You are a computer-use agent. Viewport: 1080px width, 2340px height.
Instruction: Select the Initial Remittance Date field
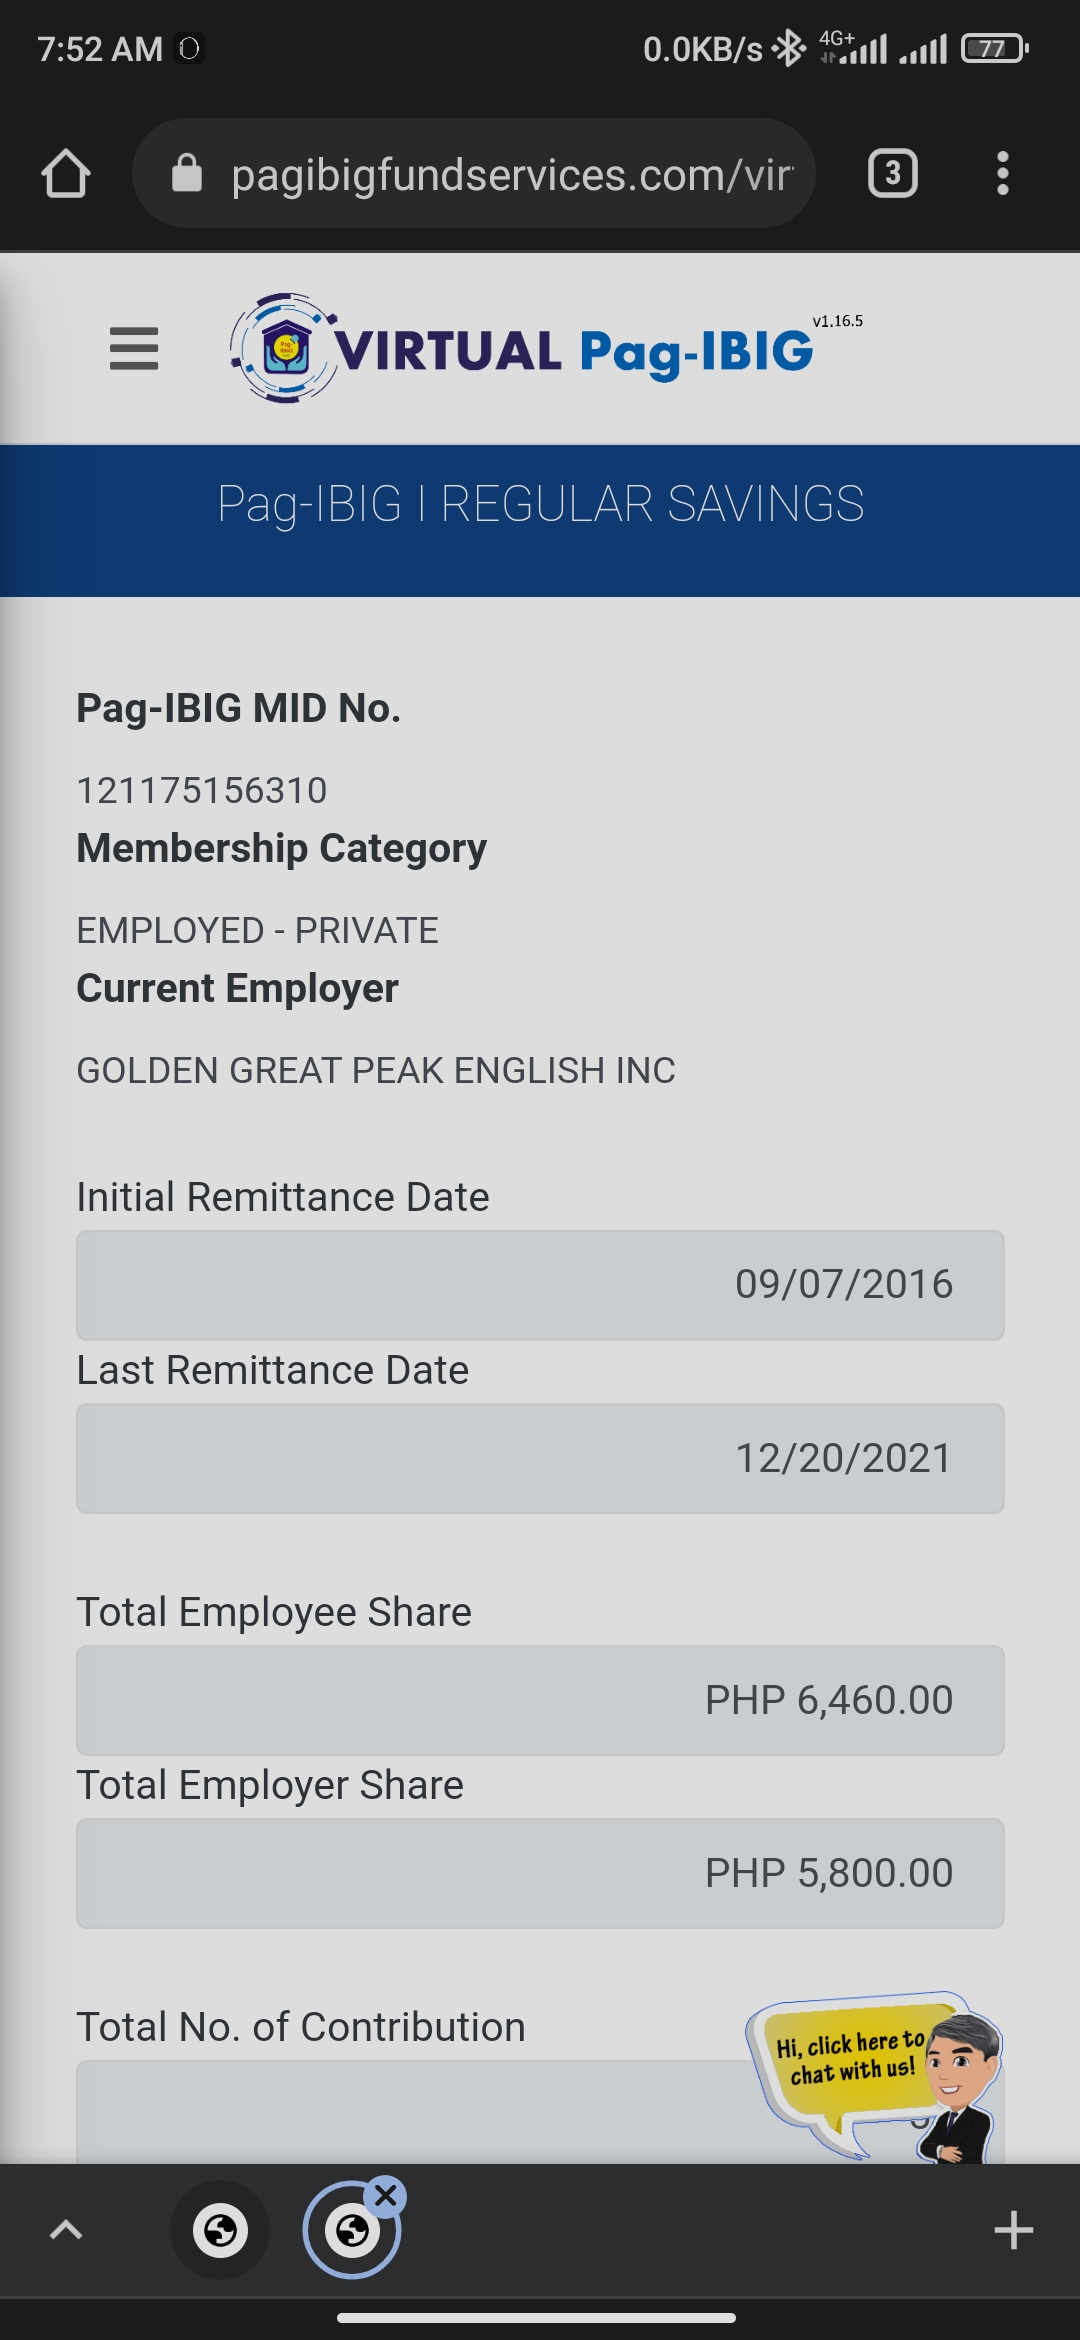(x=540, y=1285)
